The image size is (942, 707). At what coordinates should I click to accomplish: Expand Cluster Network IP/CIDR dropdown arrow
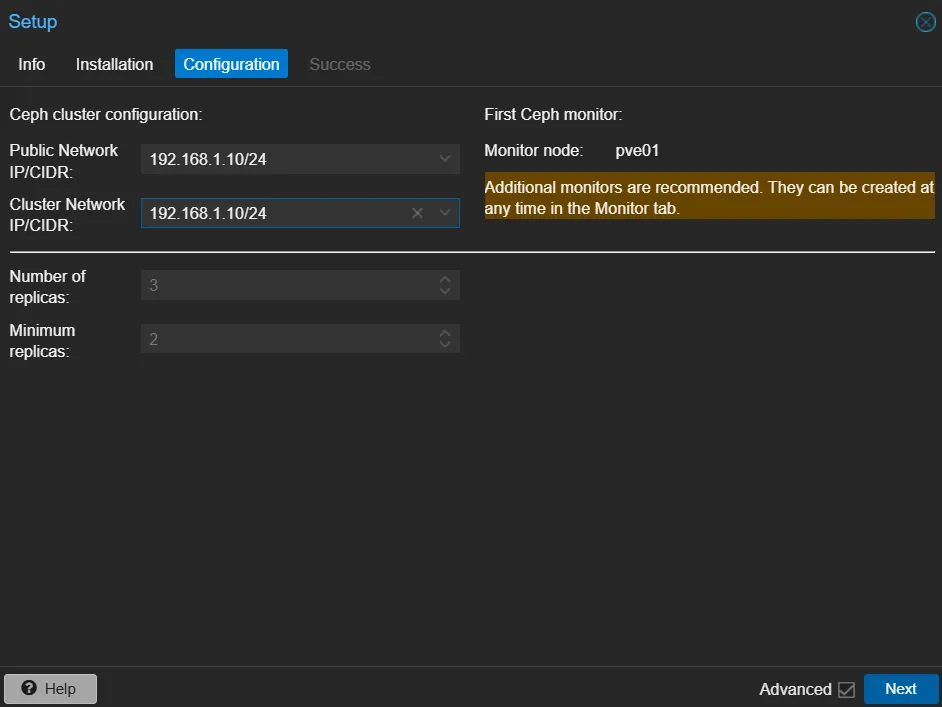click(x=445, y=213)
